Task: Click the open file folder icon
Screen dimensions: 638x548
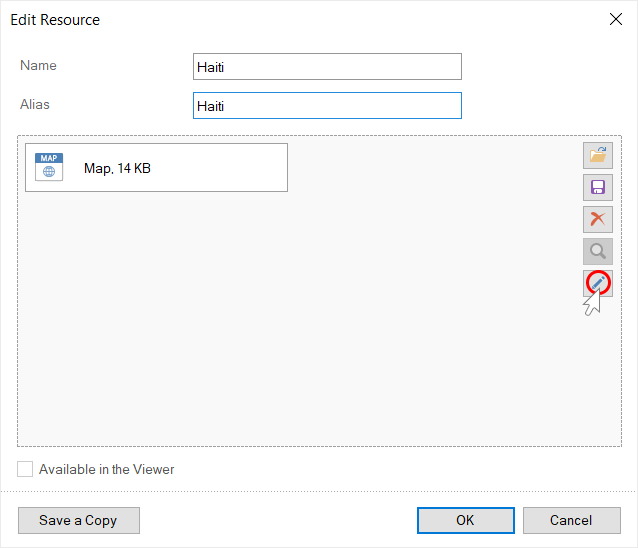Action: (598, 155)
